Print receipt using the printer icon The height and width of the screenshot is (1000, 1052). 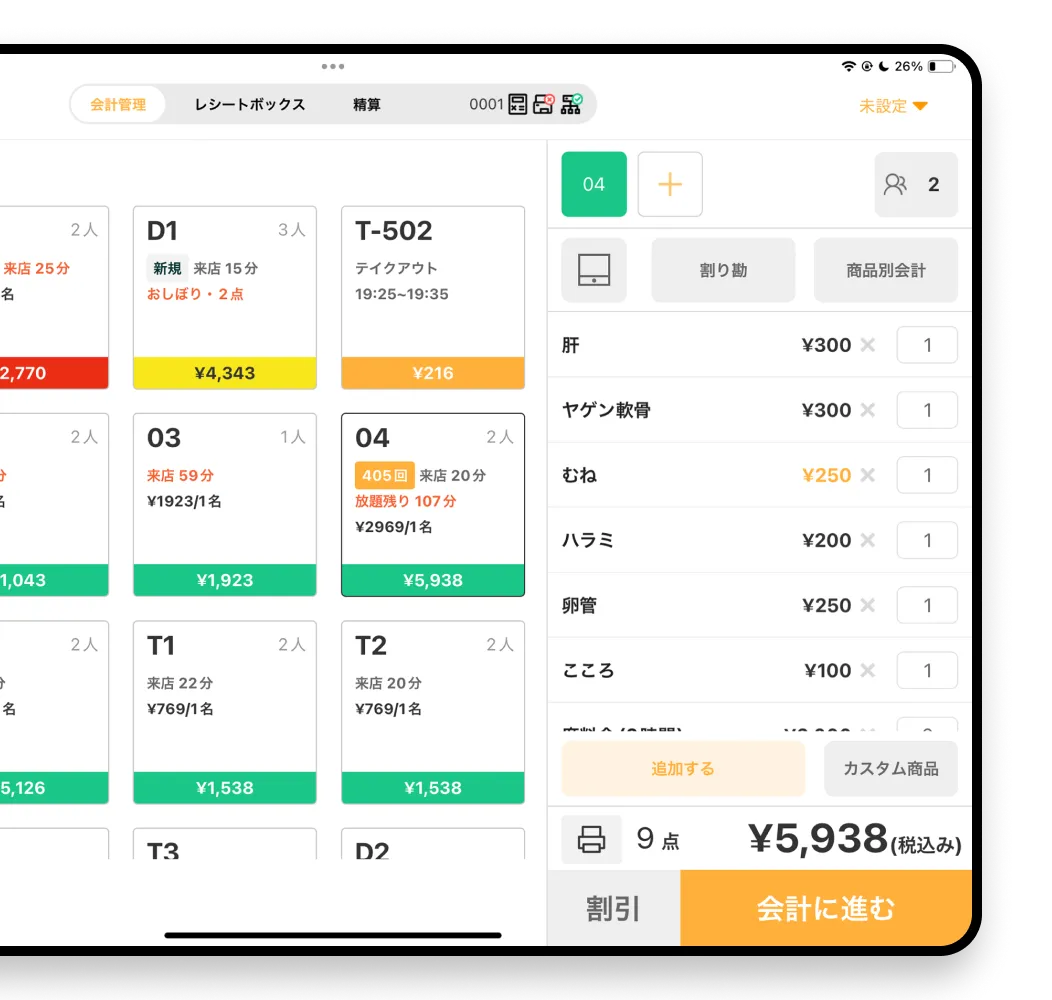592,839
